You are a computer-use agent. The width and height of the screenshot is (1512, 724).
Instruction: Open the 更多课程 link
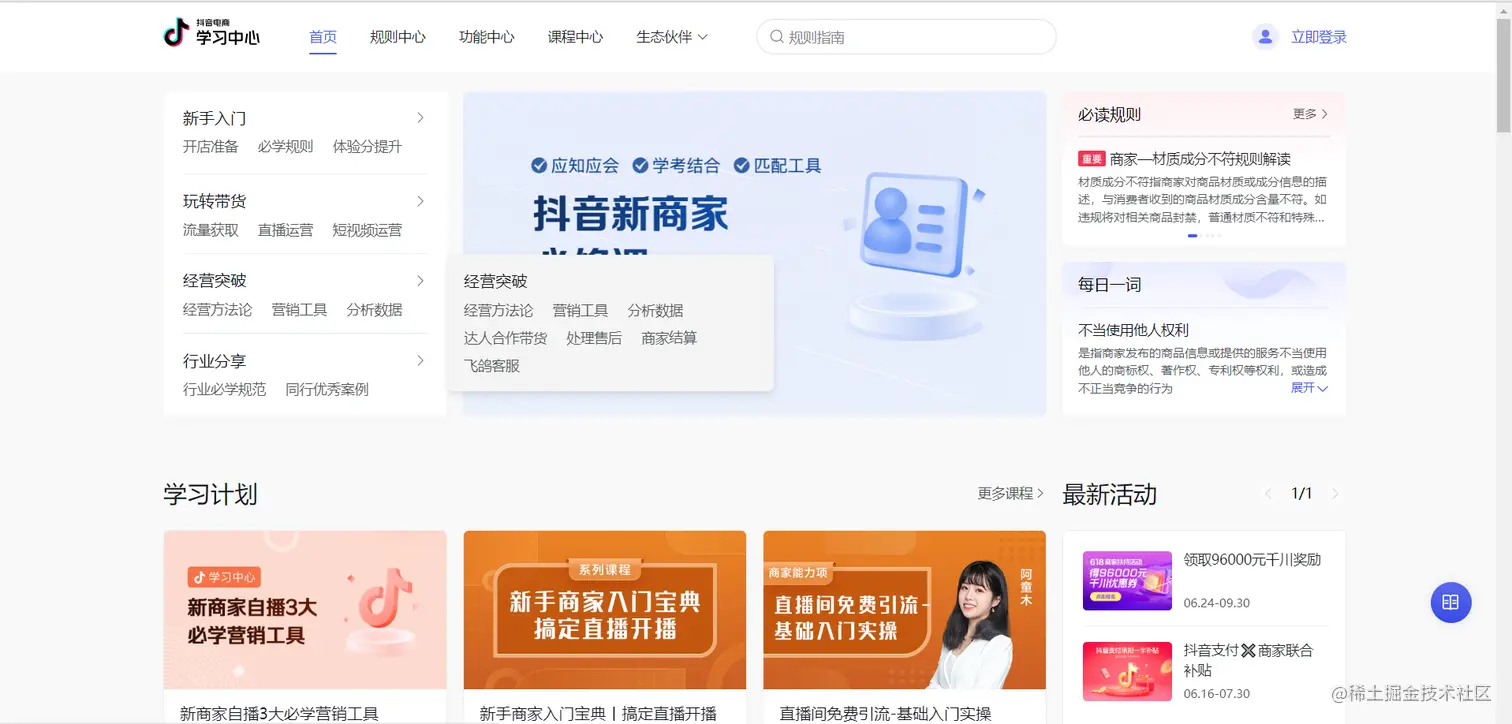tap(1008, 493)
